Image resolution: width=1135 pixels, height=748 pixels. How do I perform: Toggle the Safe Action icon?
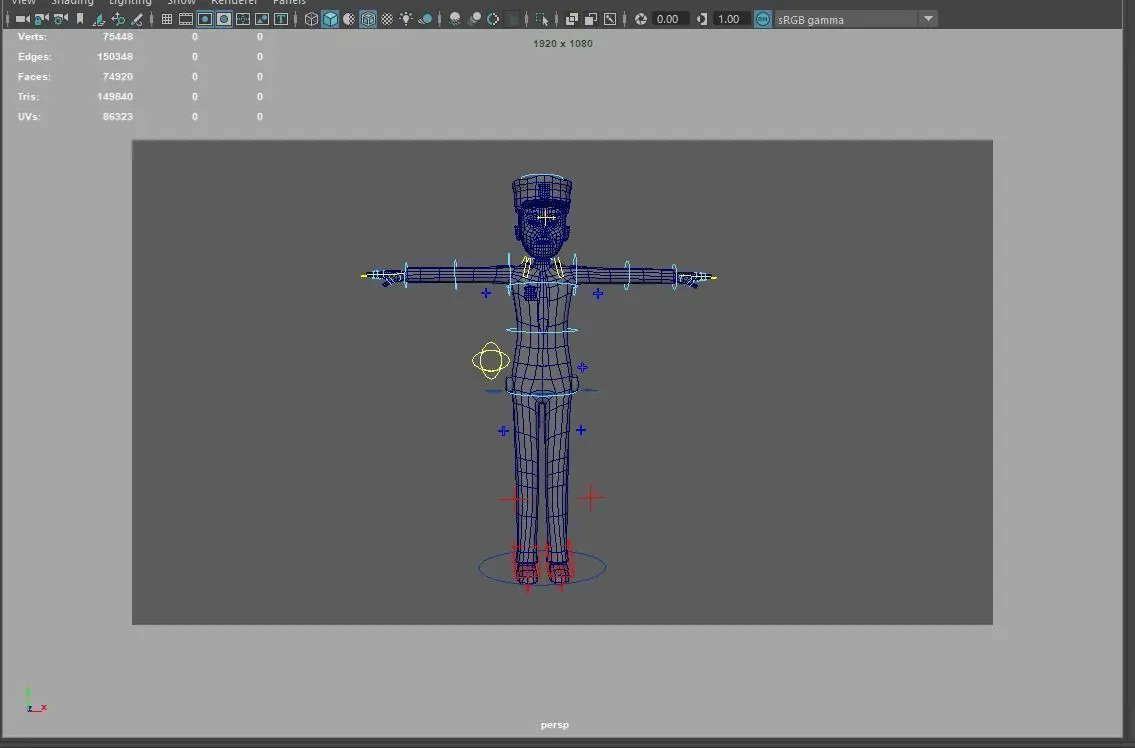pos(262,20)
